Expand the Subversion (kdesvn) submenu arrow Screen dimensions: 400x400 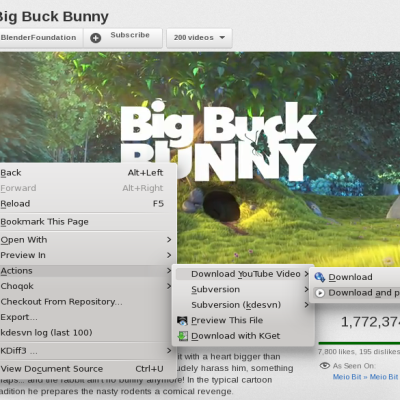pyautogui.click(x=306, y=305)
